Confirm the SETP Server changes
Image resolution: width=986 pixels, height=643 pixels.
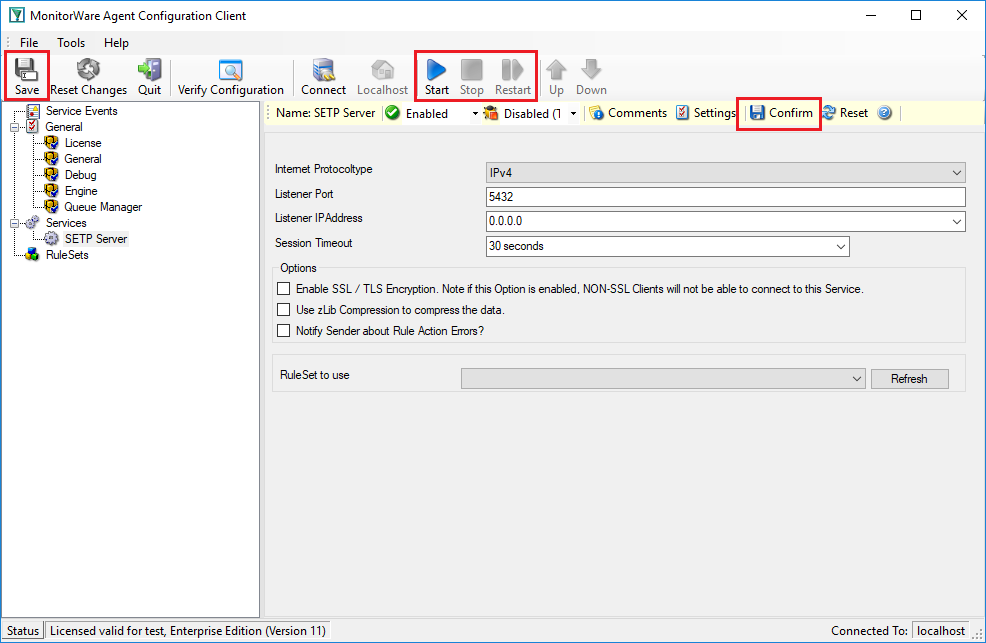tap(781, 113)
